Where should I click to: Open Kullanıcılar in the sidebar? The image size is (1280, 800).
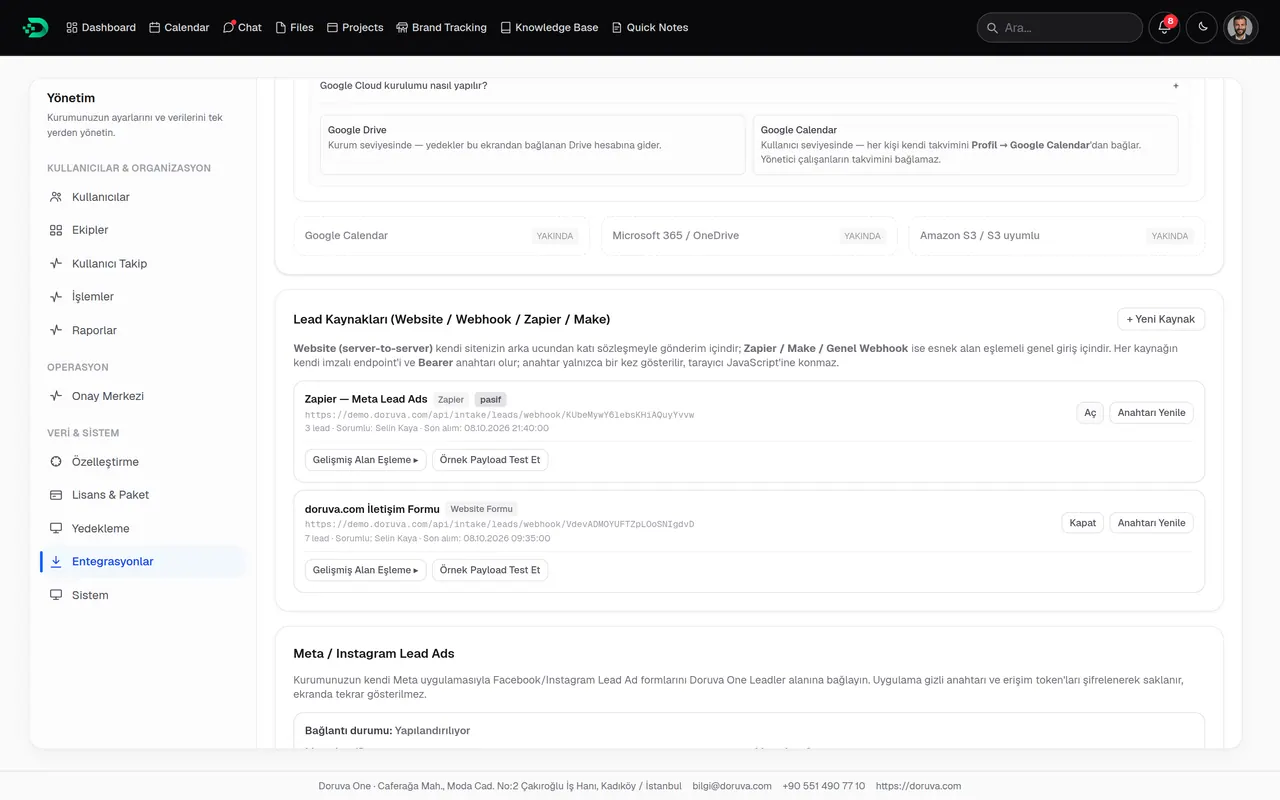tap(143, 197)
